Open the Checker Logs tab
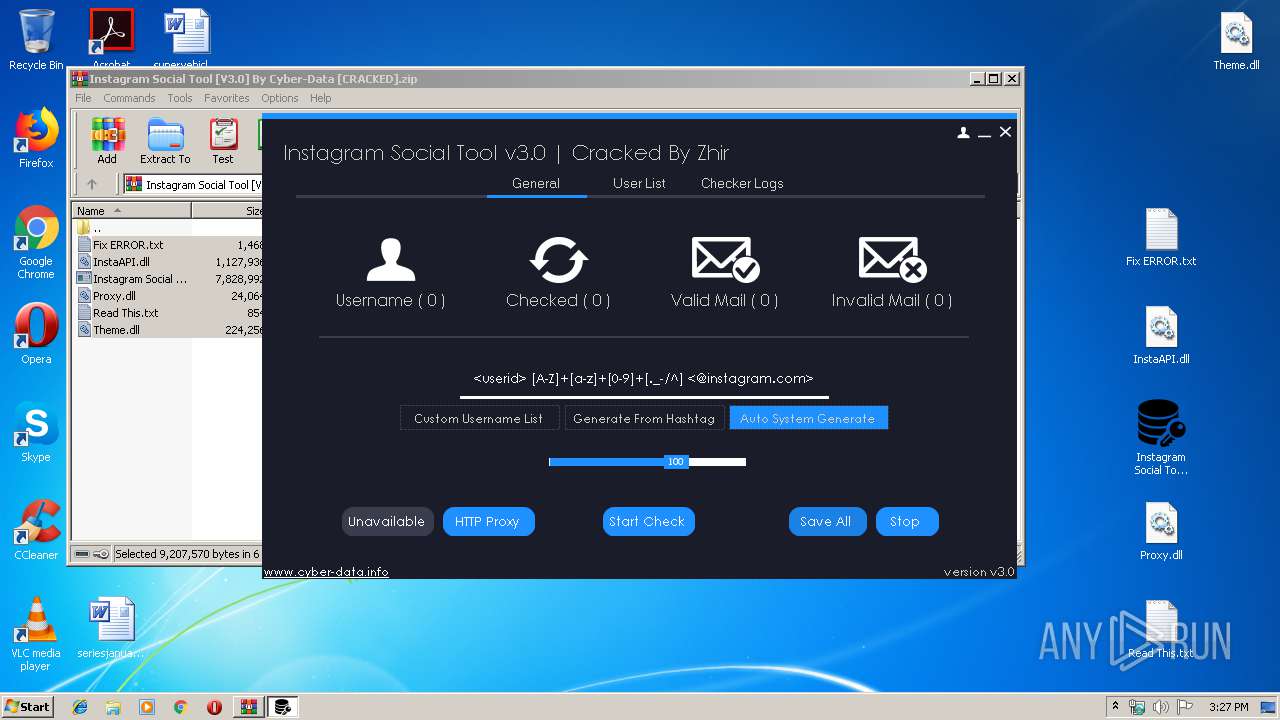This screenshot has height=720, width=1280. [x=742, y=183]
